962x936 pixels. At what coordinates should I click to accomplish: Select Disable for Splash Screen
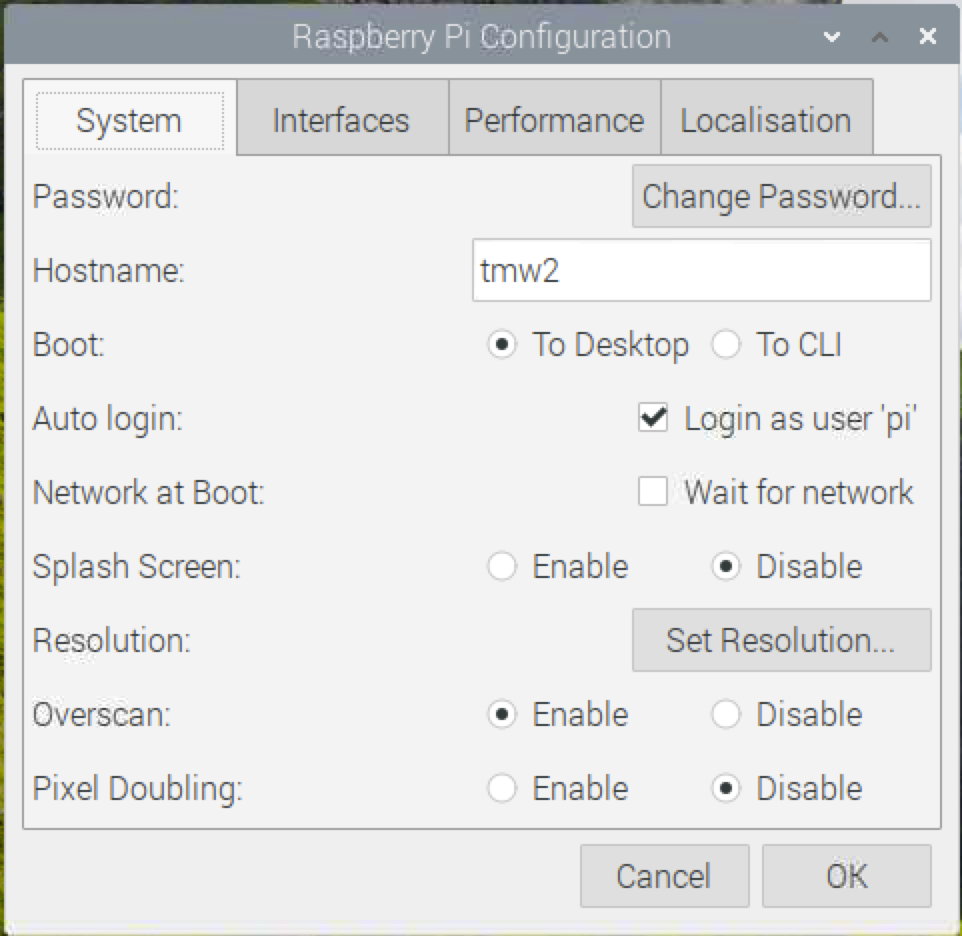point(726,567)
